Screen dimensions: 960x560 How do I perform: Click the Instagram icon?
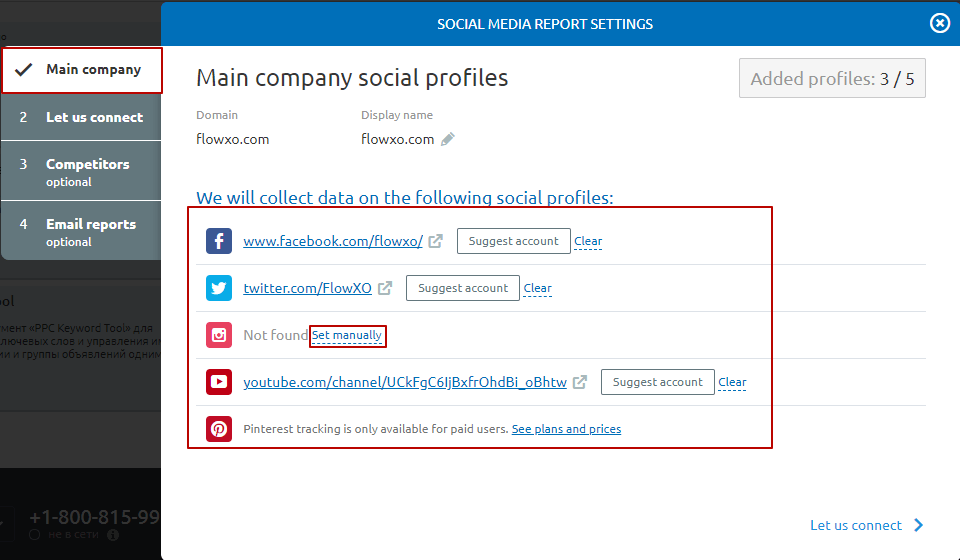219,335
